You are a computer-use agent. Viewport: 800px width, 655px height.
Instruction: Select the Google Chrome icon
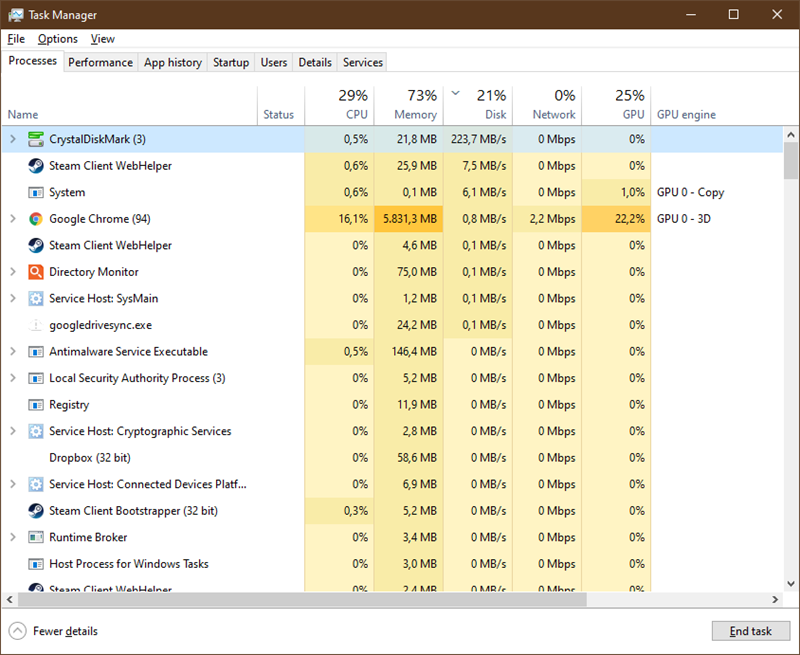(x=36, y=218)
